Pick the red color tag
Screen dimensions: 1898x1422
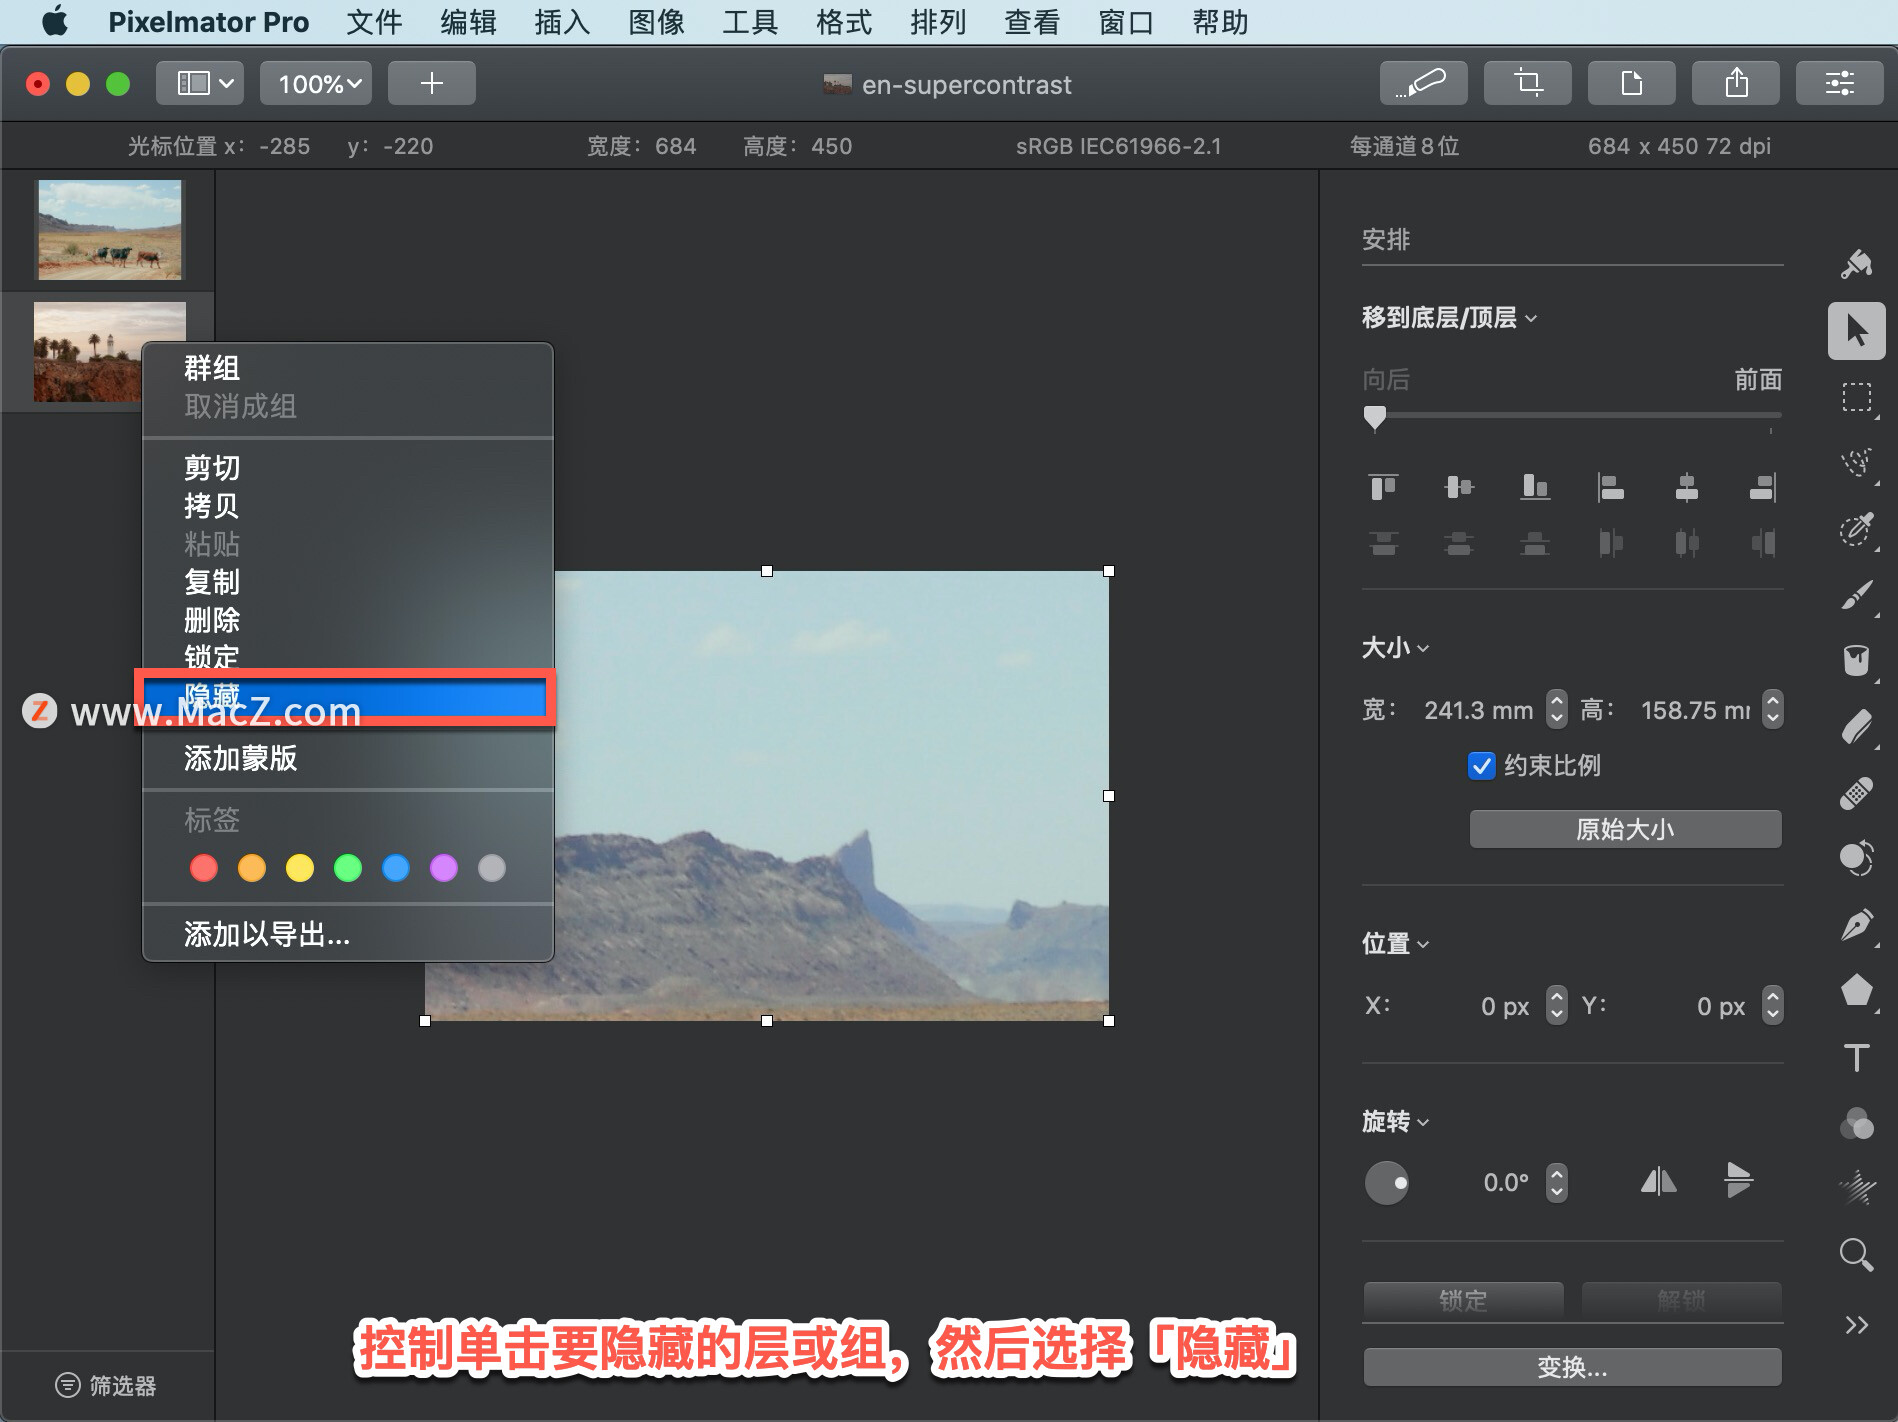[204, 868]
